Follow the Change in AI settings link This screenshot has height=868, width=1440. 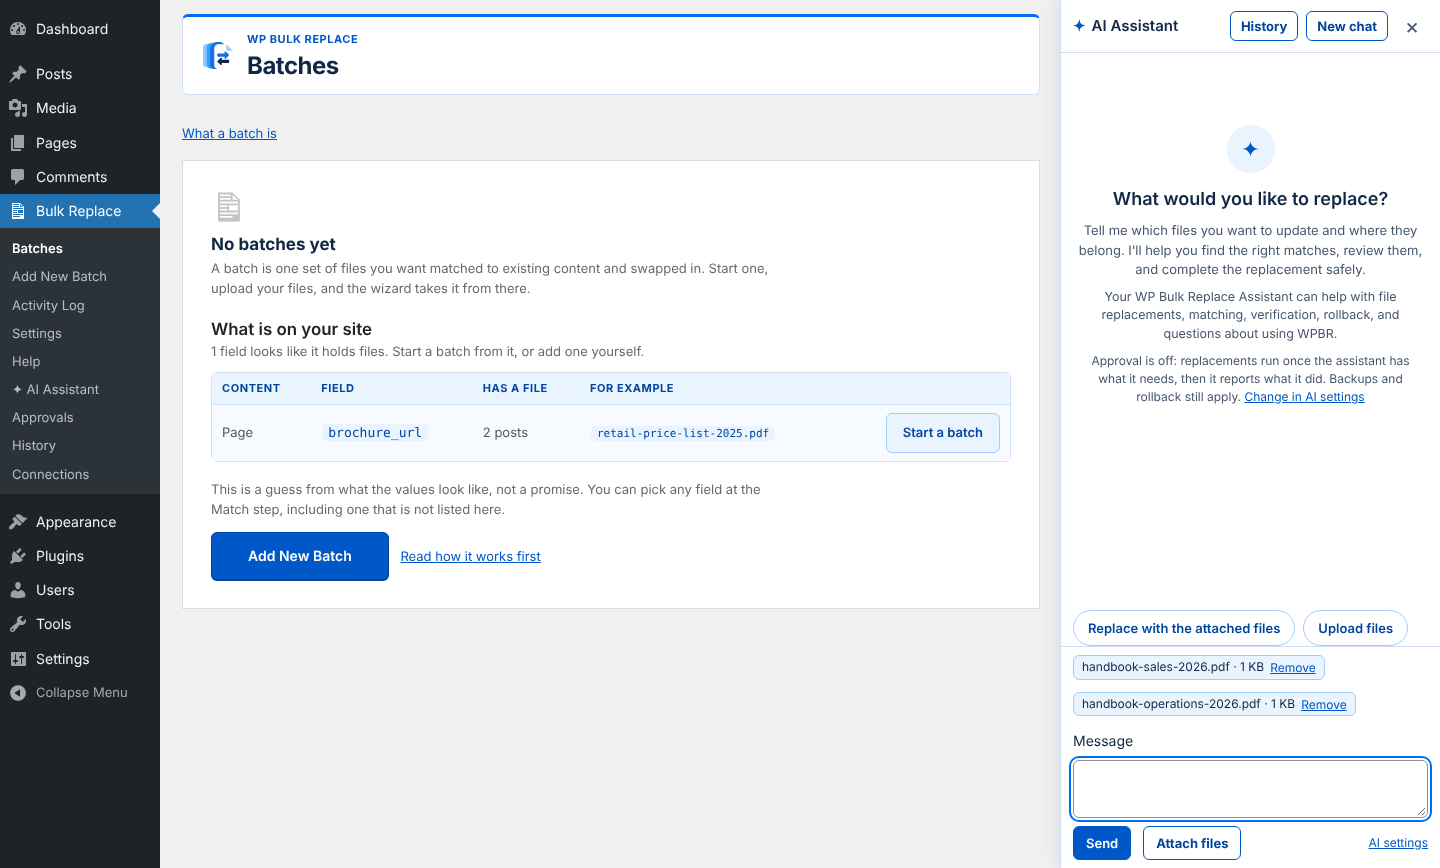click(1304, 397)
